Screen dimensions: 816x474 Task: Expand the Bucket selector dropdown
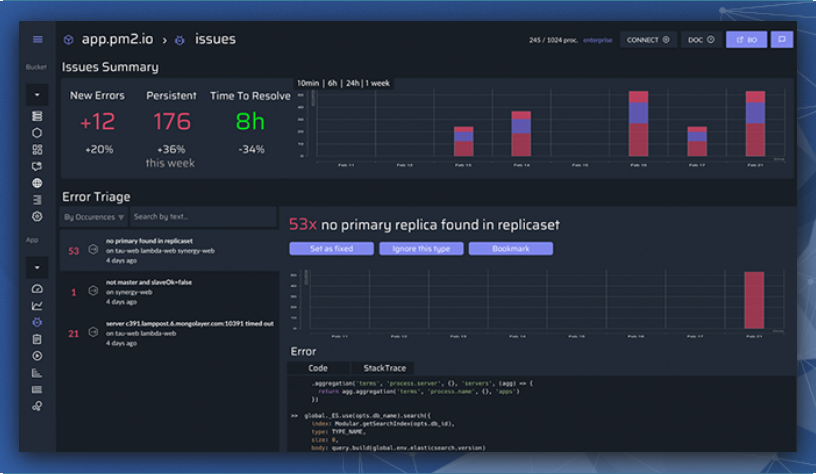tap(37, 95)
